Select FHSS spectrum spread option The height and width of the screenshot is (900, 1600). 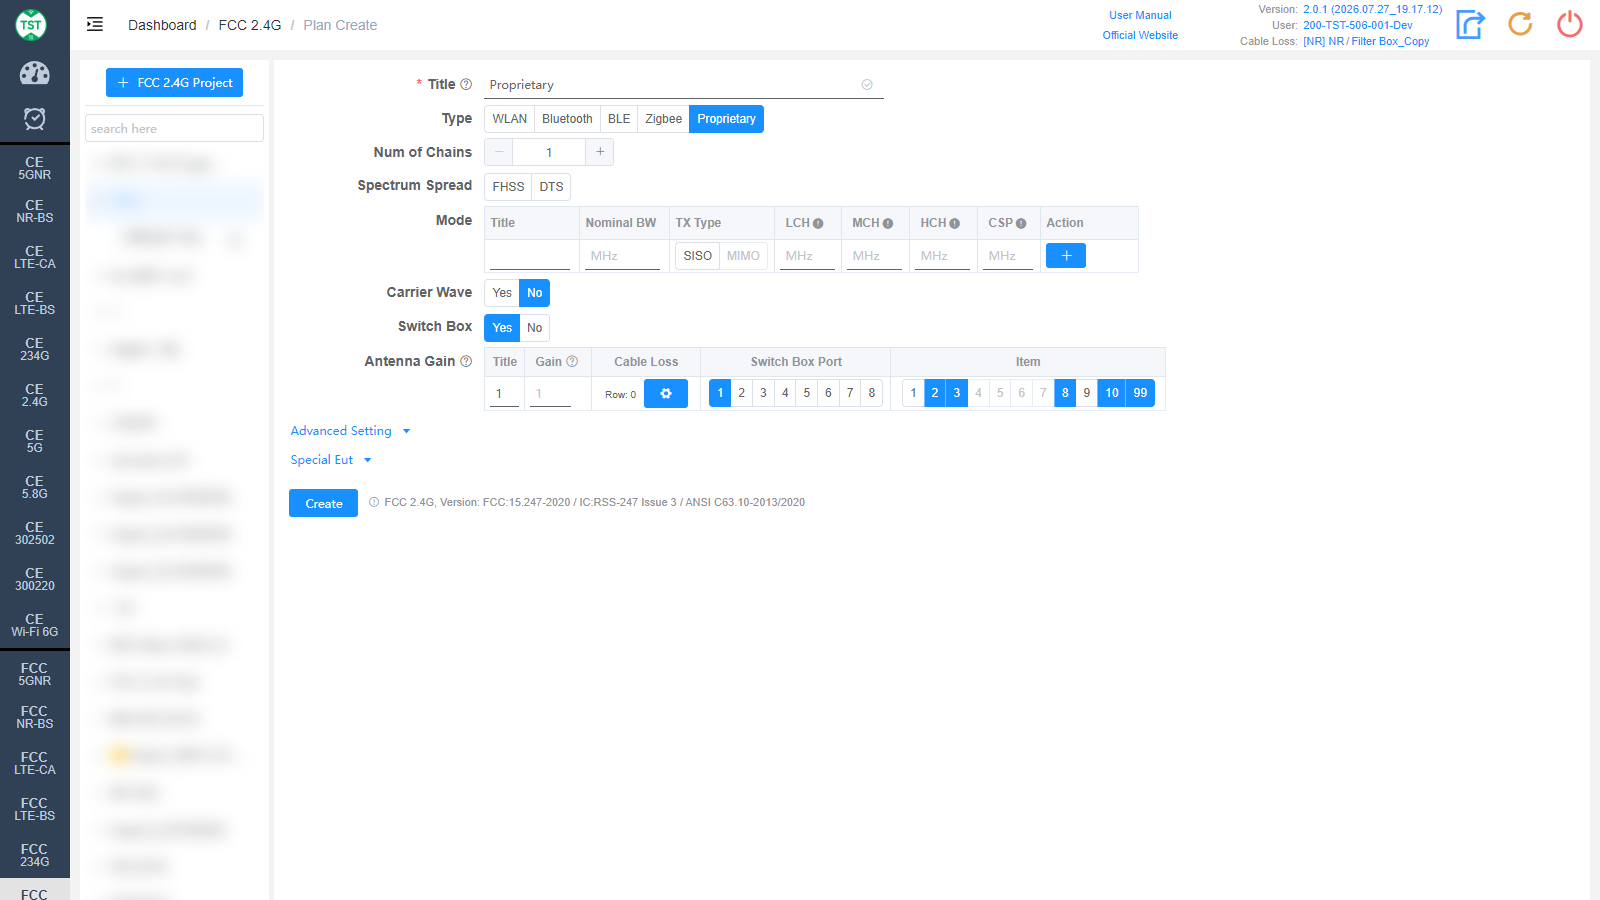(x=508, y=187)
